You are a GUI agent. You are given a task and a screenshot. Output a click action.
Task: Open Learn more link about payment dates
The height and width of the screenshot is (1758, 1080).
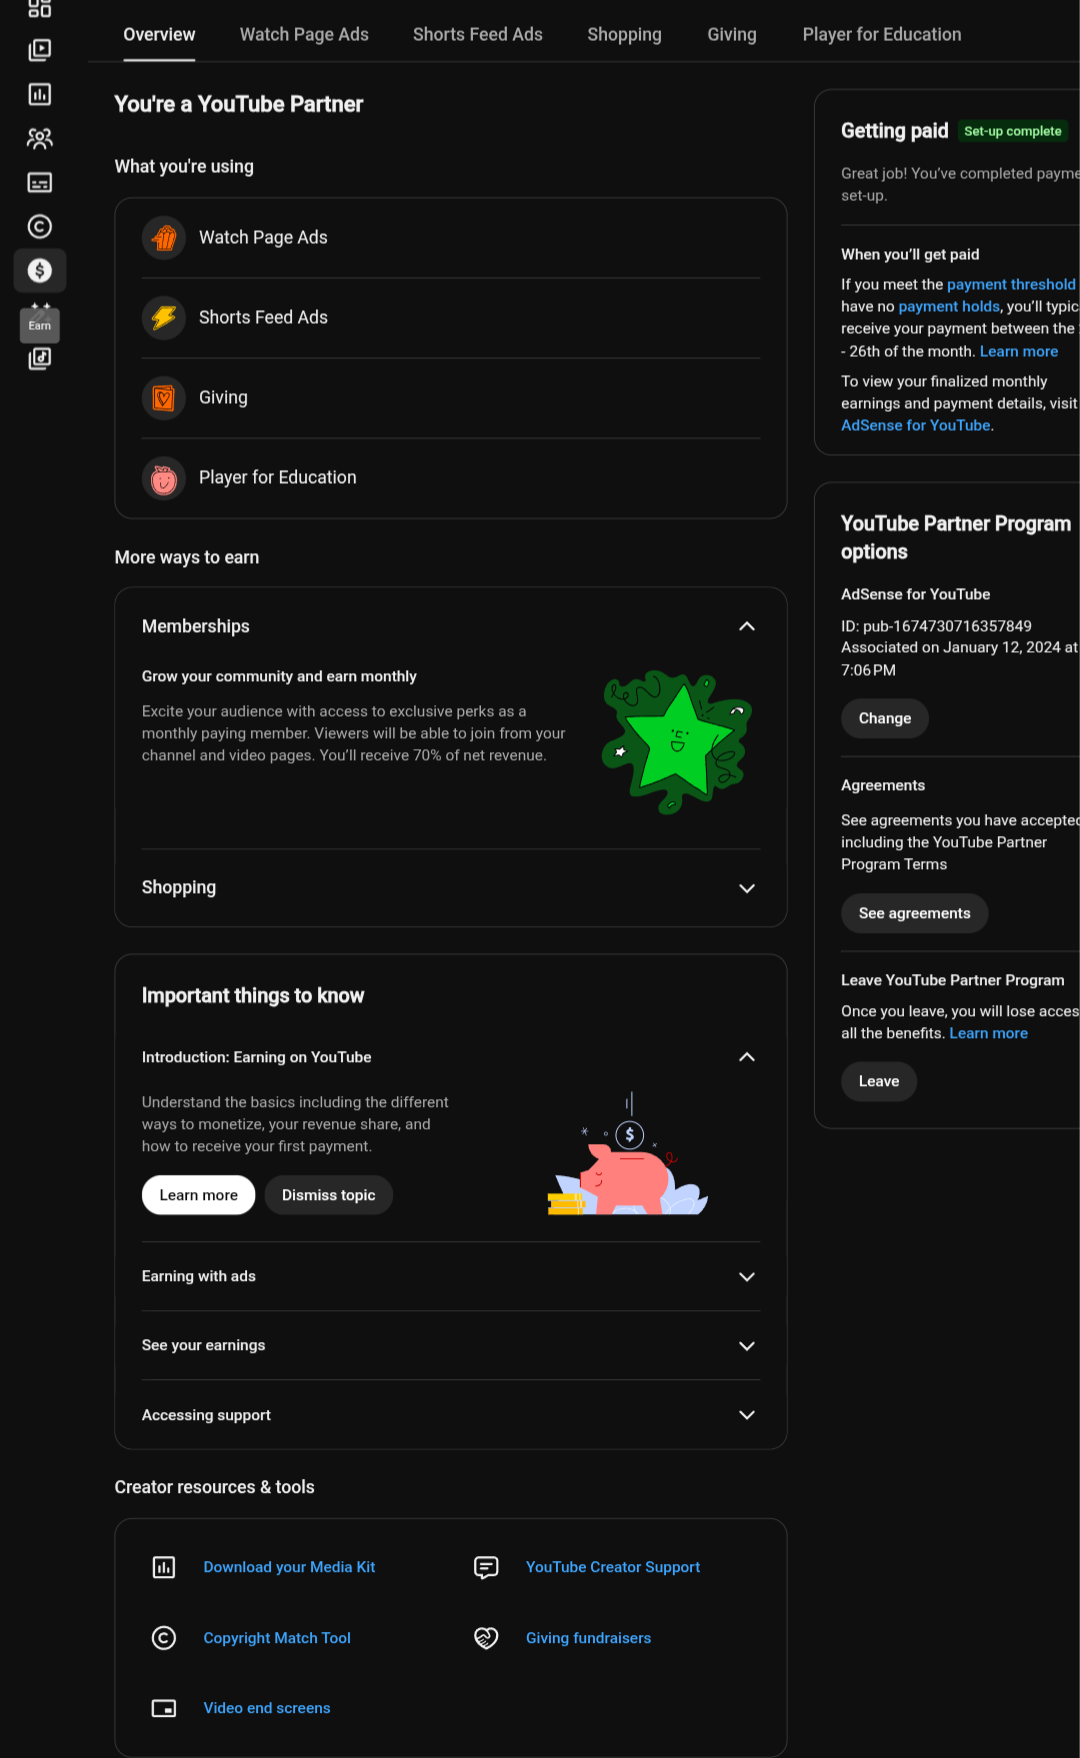[1019, 351]
